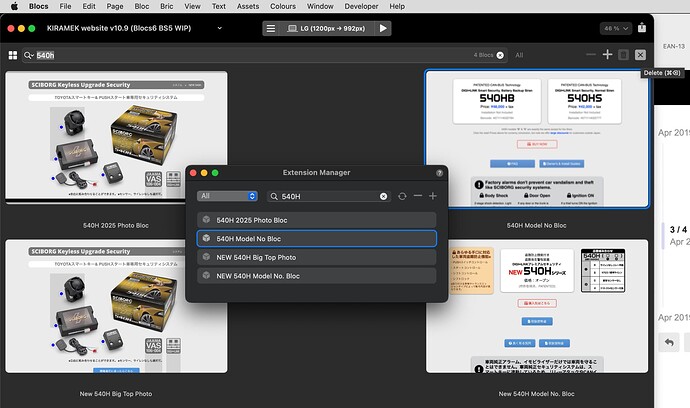This screenshot has height=408, width=690.
Task: Open the Bloc menu
Action: click(x=142, y=6)
